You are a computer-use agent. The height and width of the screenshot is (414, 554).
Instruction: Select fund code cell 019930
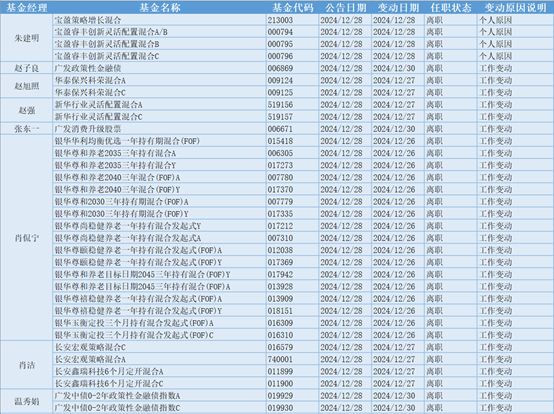tap(293, 408)
